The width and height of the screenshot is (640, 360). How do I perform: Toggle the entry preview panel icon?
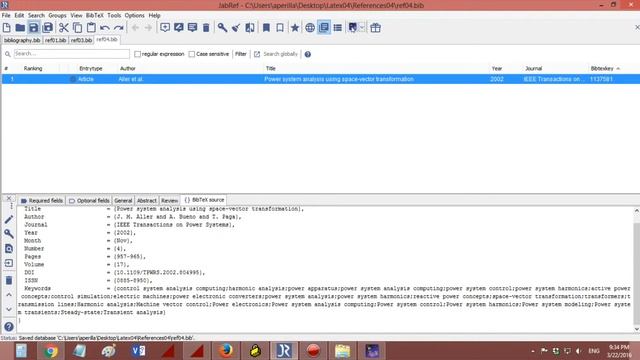324,28
